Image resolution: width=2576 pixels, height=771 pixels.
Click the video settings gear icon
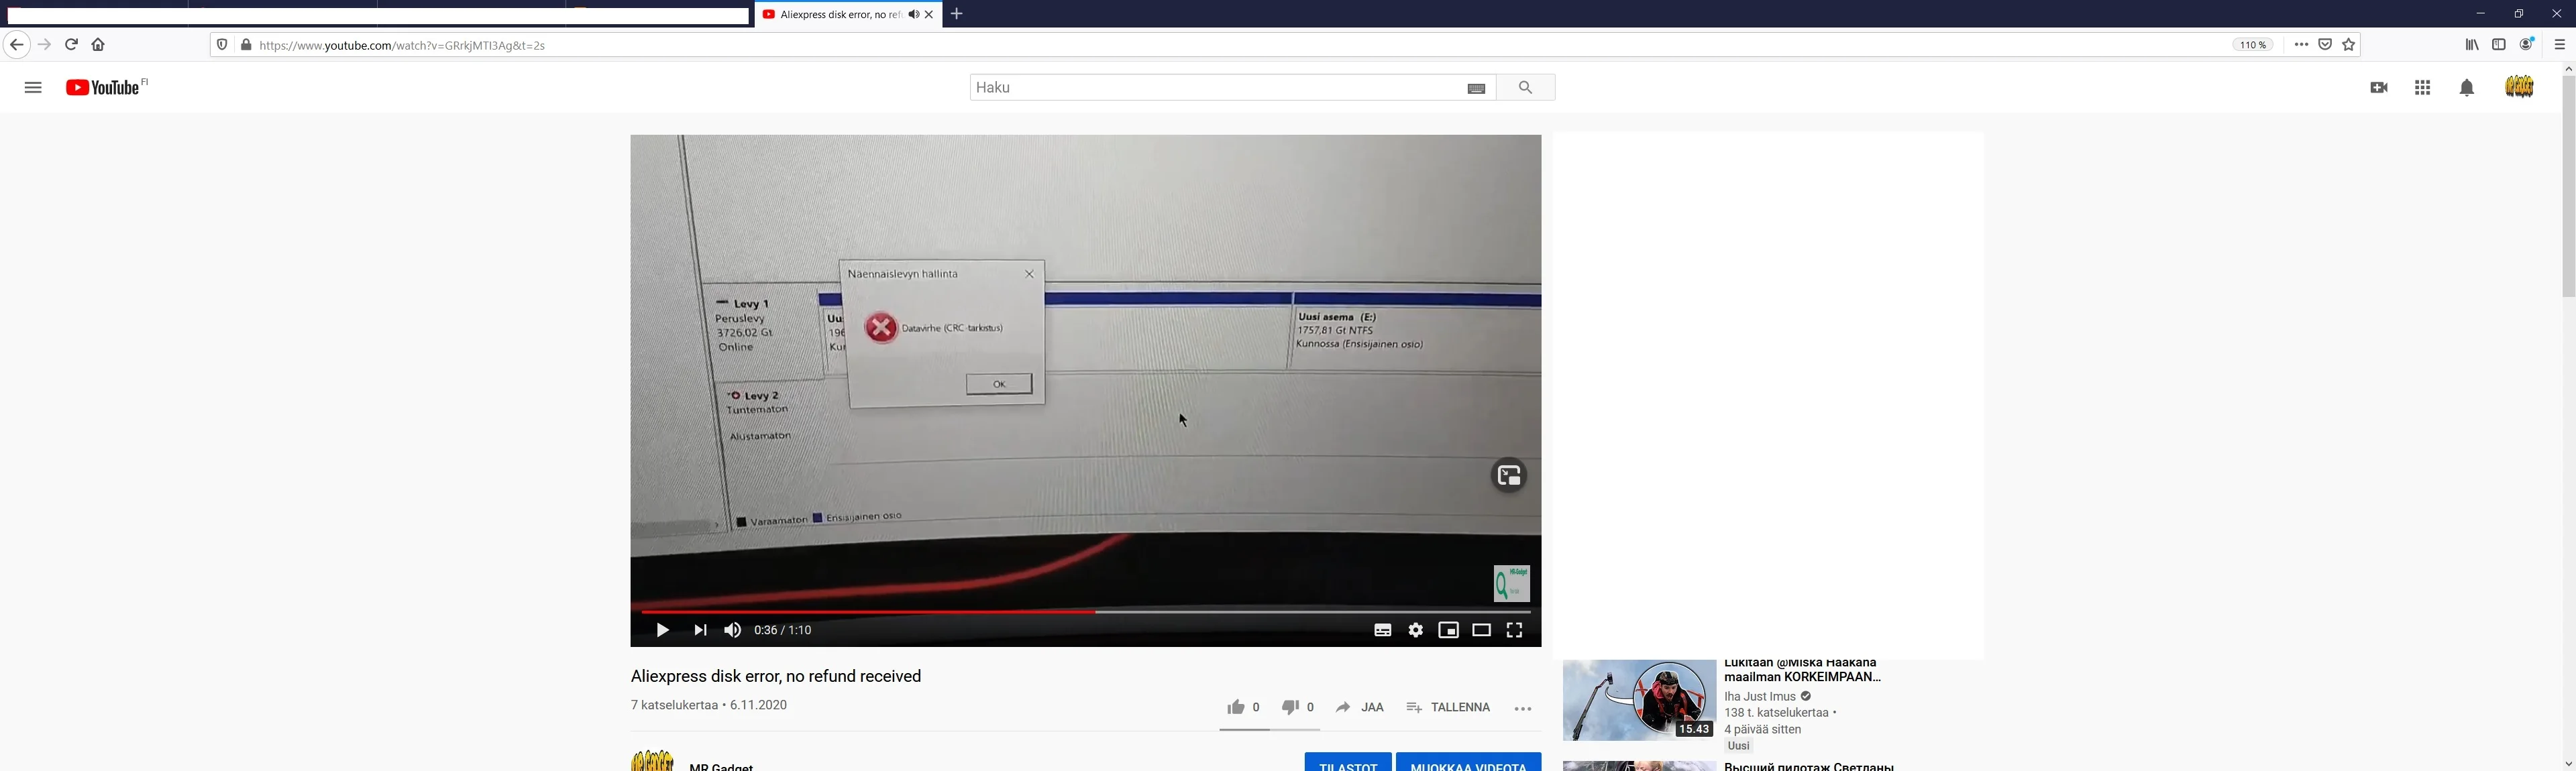click(1415, 630)
